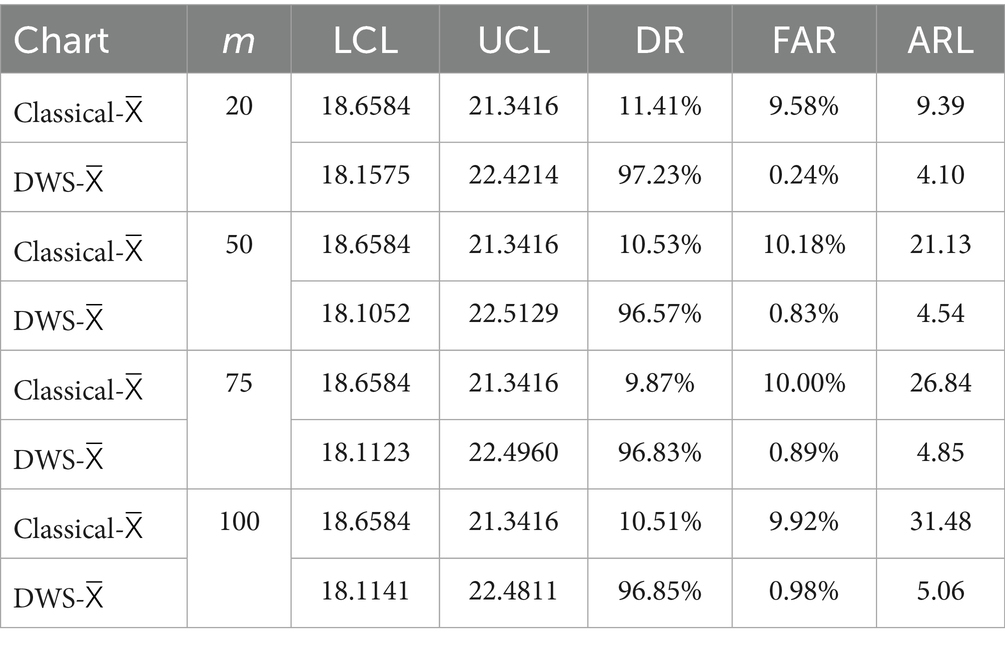This screenshot has width=1005, height=646.
Task: Click the UCL column header
Action: point(513,40)
